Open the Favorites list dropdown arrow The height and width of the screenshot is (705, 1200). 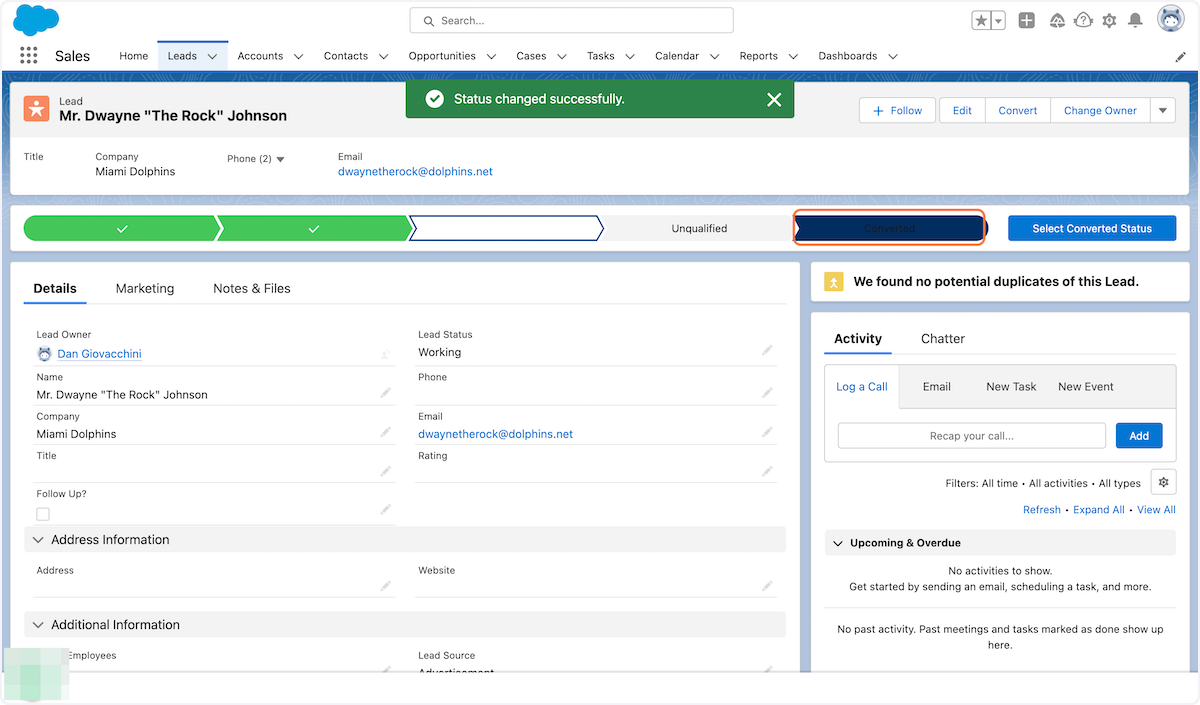point(999,21)
